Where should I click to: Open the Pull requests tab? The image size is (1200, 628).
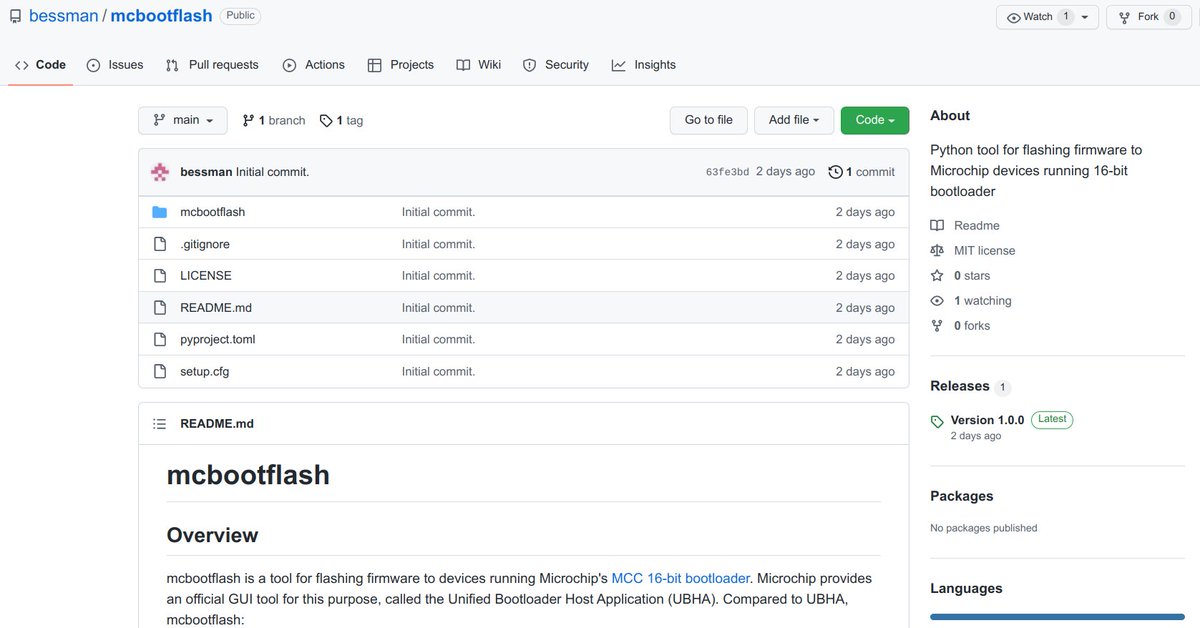(x=212, y=65)
